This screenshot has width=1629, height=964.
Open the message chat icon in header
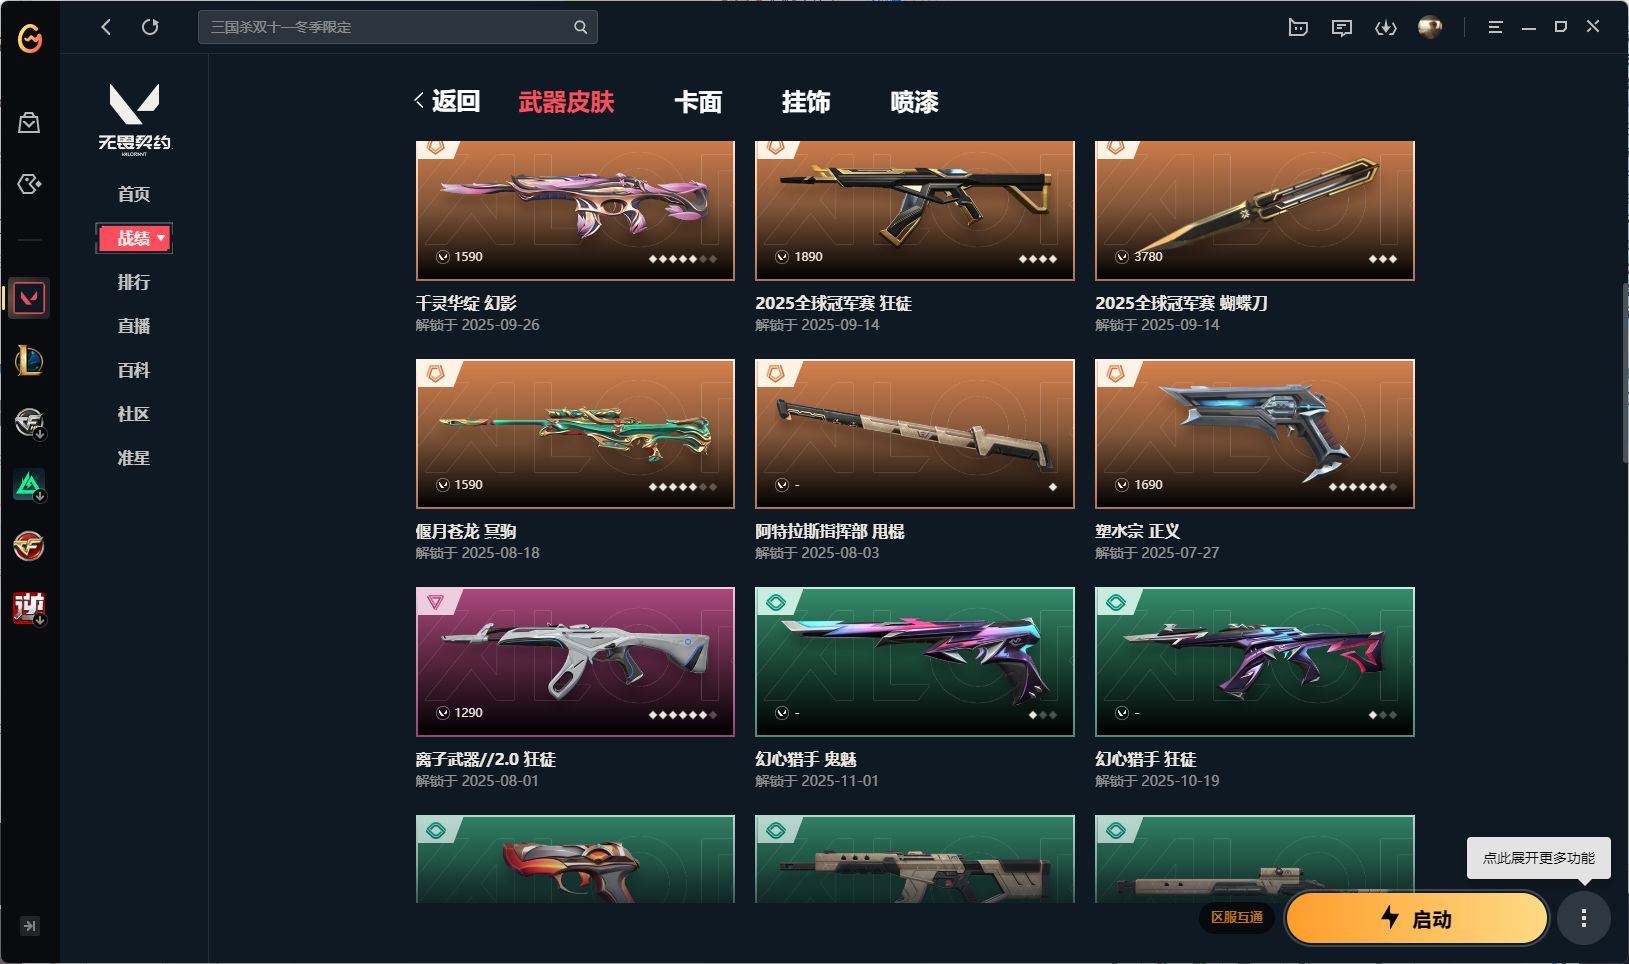coord(1342,28)
